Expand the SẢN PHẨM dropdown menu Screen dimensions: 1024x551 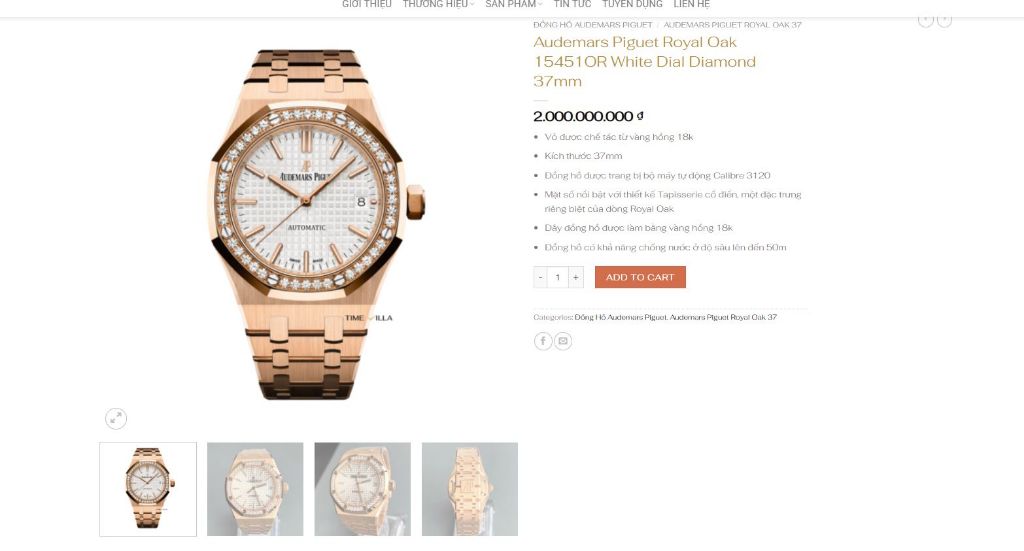[513, 4]
